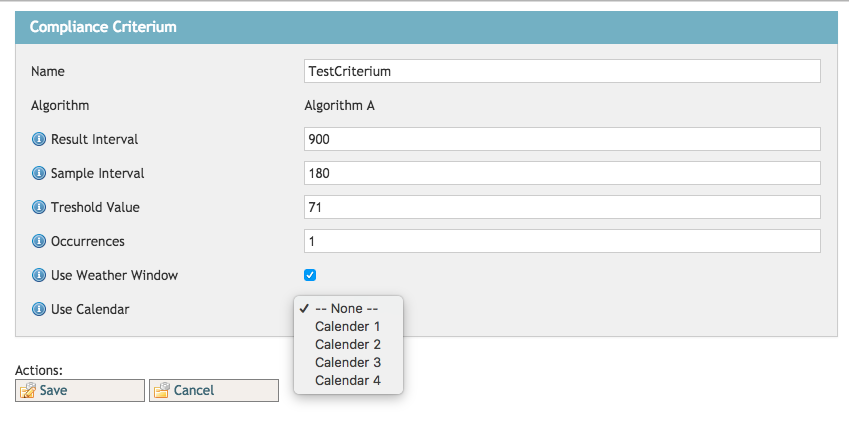
Task: Click the icon on the Save button
Action: click(28, 390)
